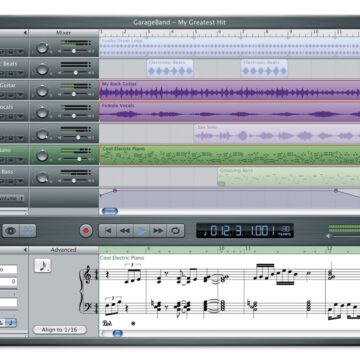Click the Vocals track pan knob

(42, 112)
